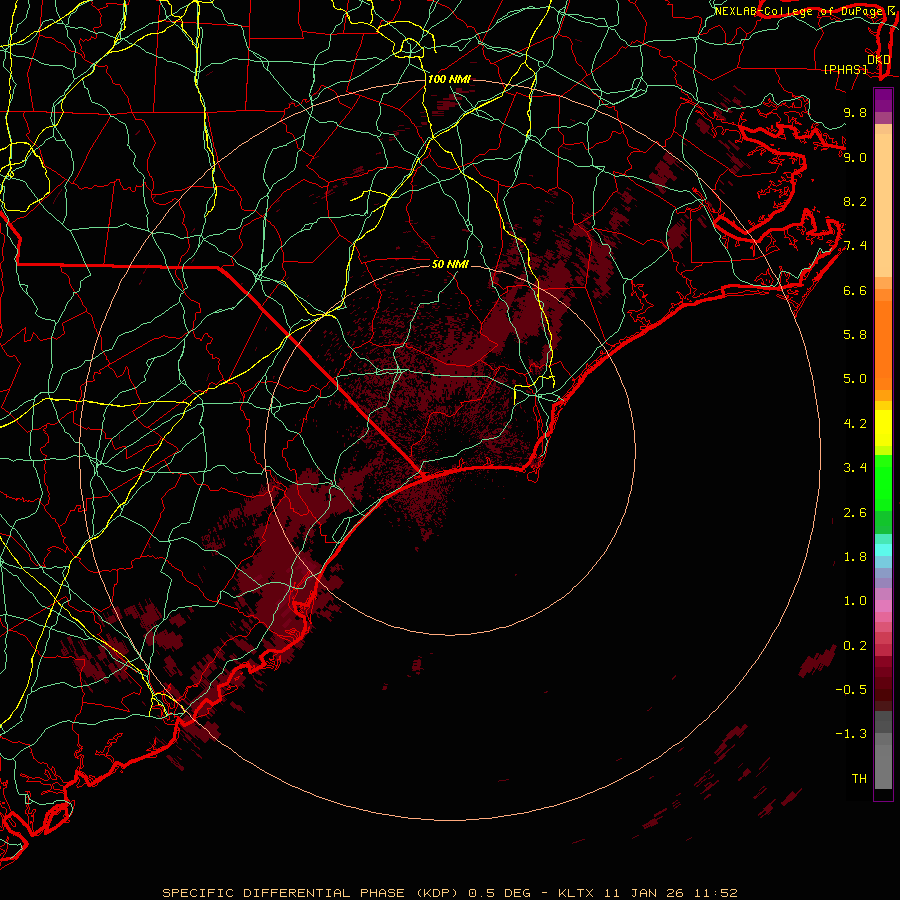Click the 5.8 value on color scale
Image resolution: width=900 pixels, height=900 pixels.
[855, 335]
